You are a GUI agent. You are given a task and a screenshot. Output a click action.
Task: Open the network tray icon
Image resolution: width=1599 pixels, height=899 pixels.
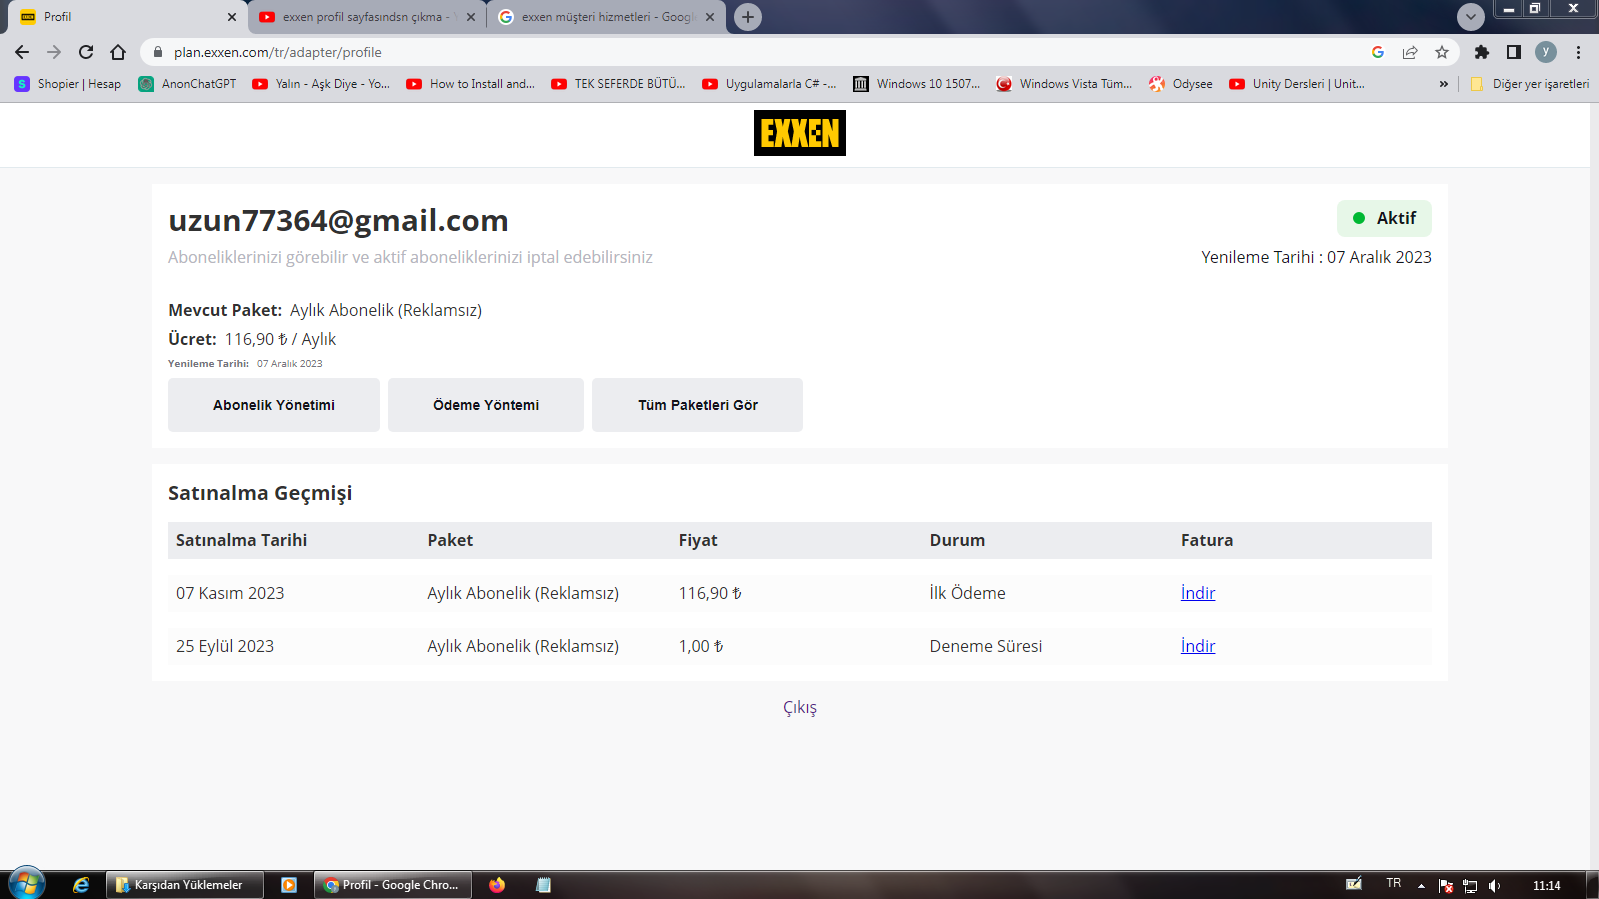point(1470,885)
